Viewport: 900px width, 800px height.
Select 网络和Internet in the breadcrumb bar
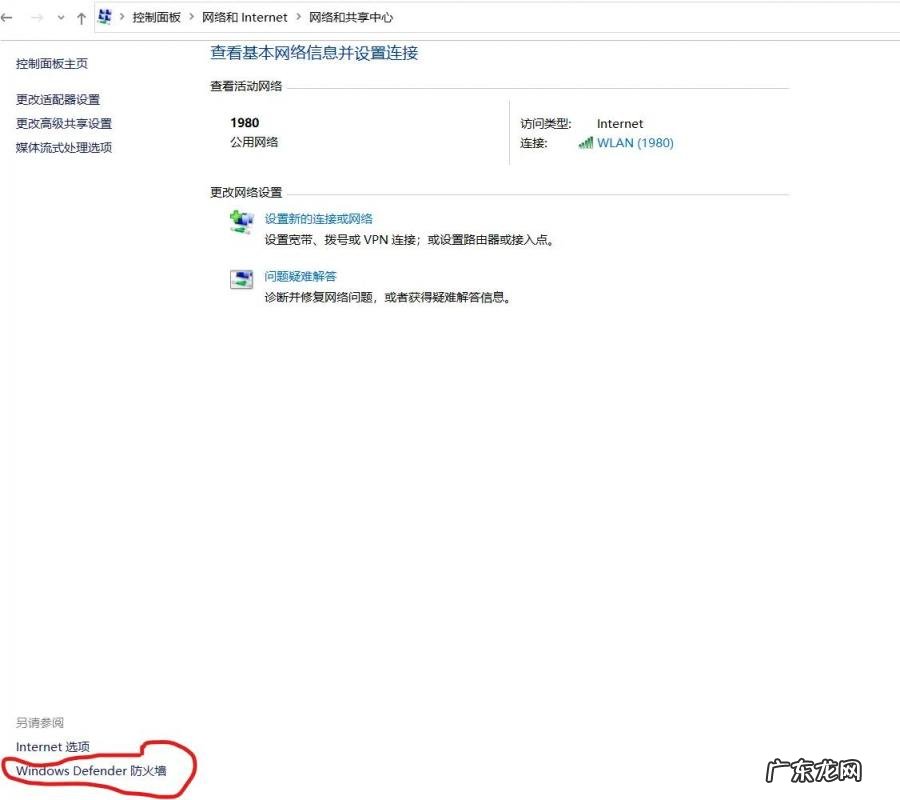click(244, 17)
